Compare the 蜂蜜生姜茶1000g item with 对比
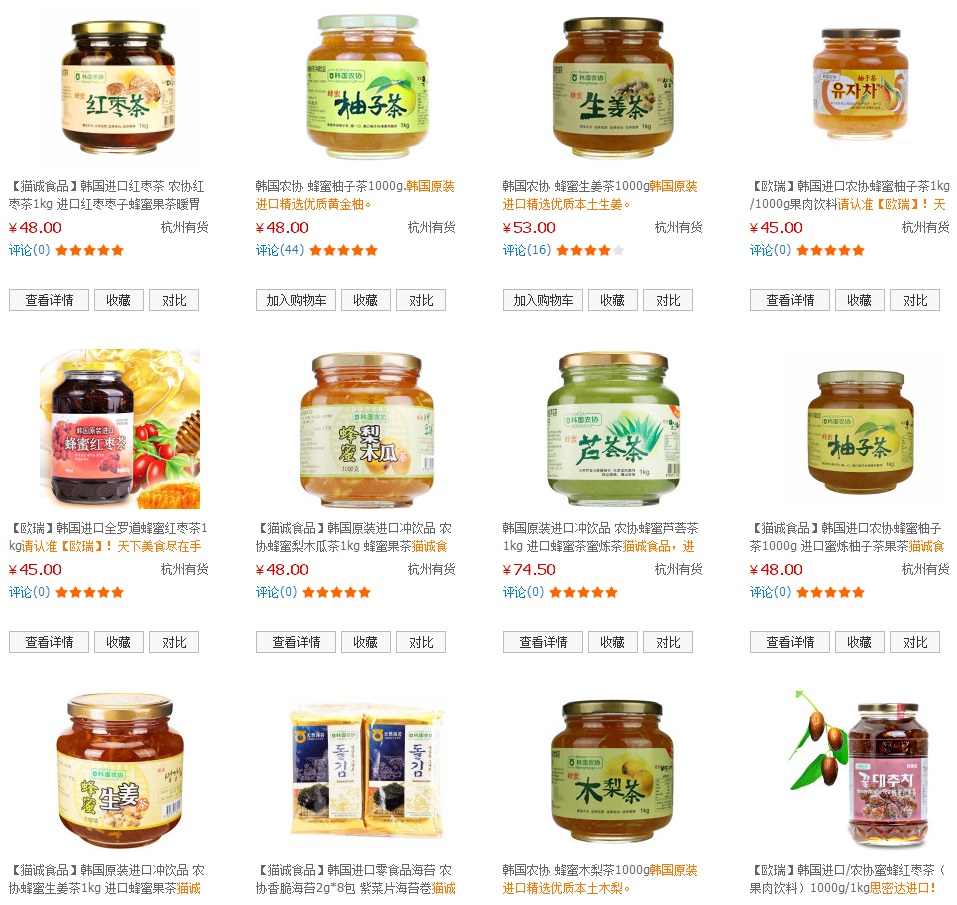 [668, 300]
